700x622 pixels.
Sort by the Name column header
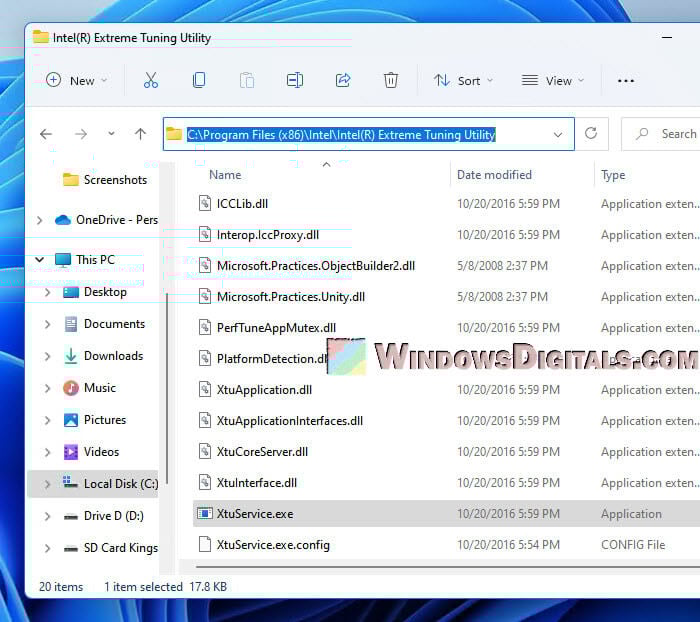click(225, 175)
